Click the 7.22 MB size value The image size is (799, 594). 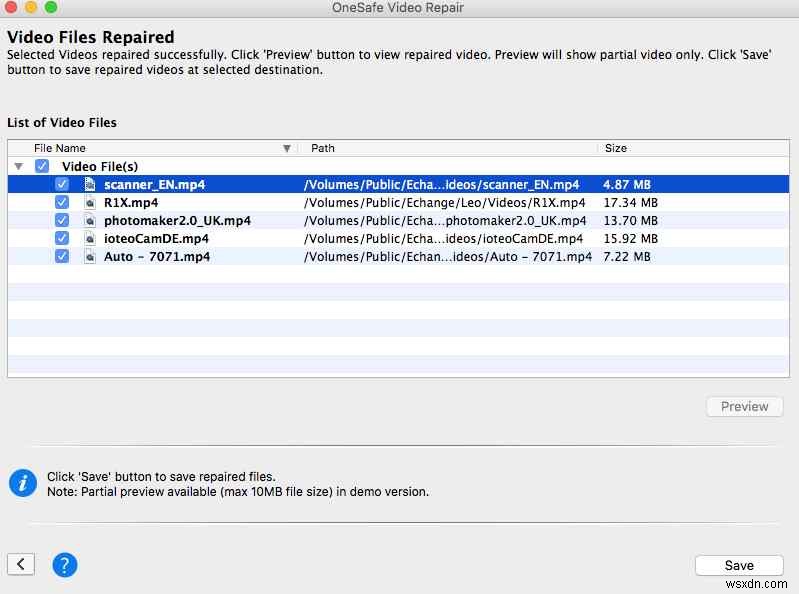pos(627,257)
